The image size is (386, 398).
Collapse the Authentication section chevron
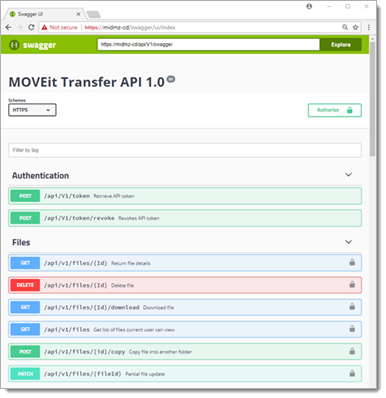[348, 175]
